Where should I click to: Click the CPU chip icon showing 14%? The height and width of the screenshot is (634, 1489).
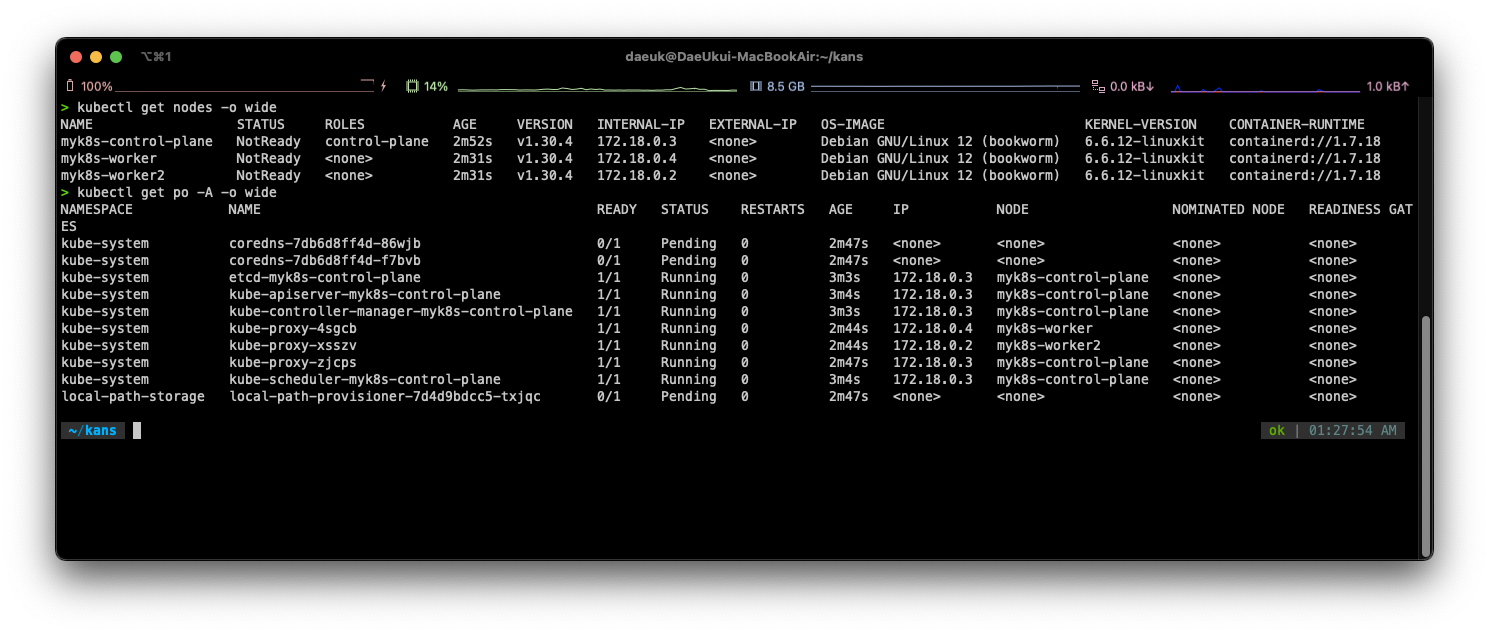click(412, 87)
